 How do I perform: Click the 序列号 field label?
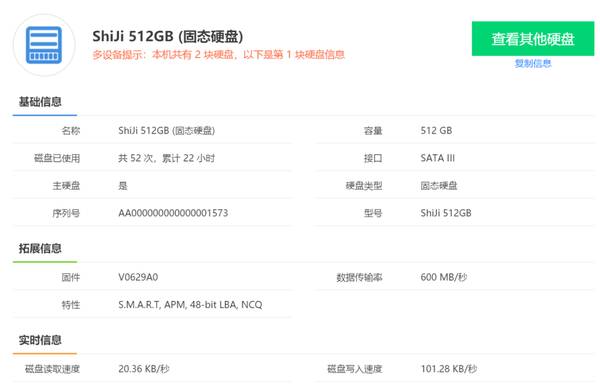point(66,213)
